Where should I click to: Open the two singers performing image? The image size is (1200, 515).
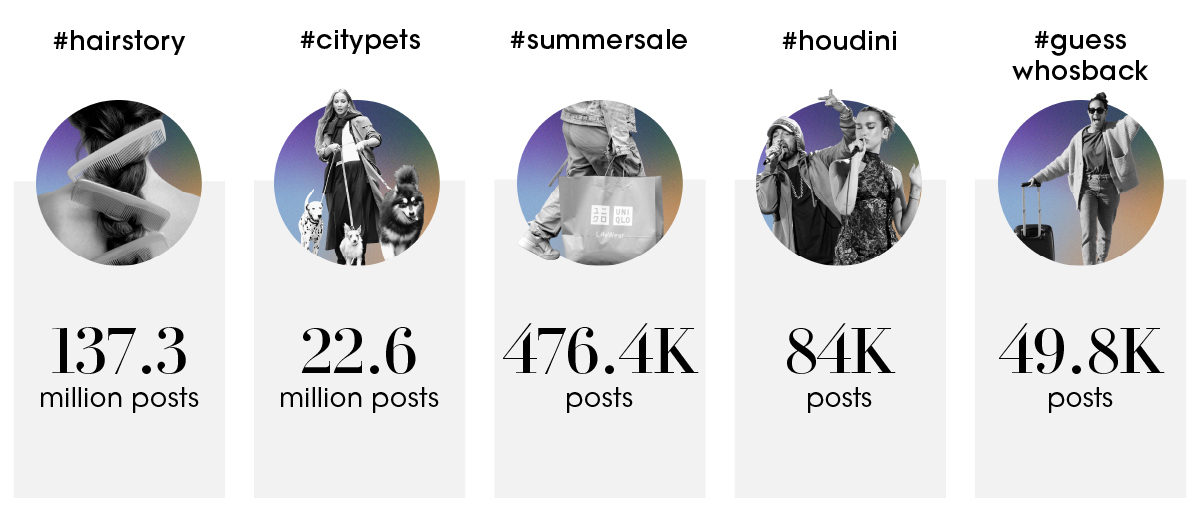point(838,178)
